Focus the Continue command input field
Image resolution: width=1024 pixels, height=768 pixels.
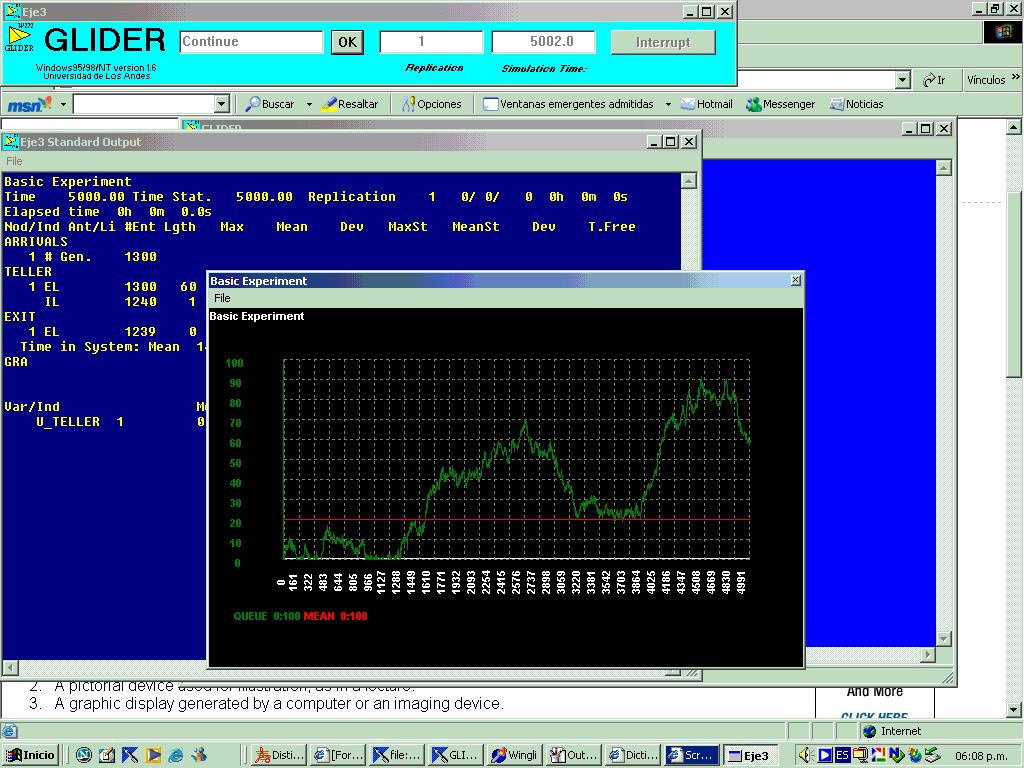tap(251, 42)
